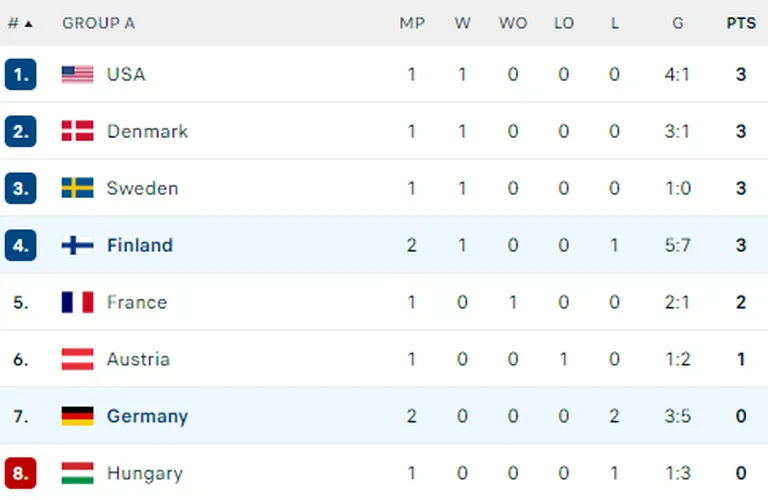Viewport: 768px width, 500px height.
Task: Click the G goals column header
Action: tap(678, 23)
